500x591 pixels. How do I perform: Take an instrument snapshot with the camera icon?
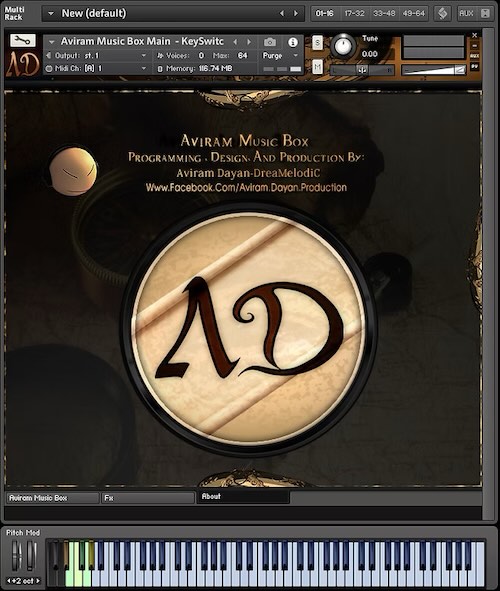[269, 42]
